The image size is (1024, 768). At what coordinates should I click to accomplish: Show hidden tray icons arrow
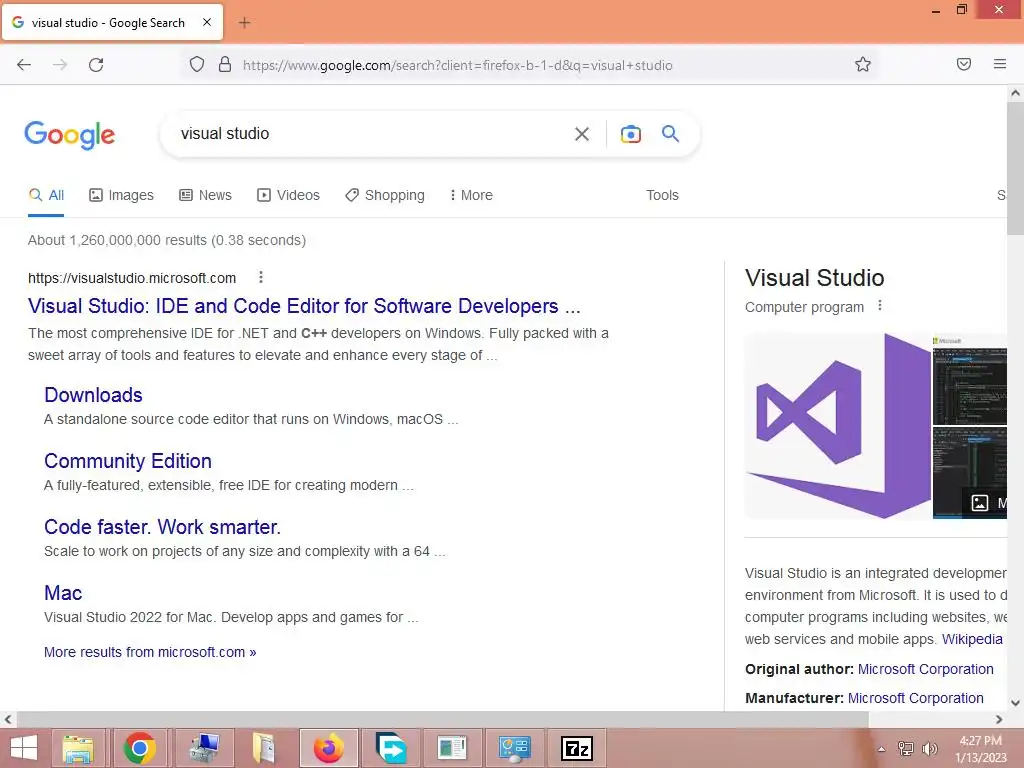tap(882, 749)
